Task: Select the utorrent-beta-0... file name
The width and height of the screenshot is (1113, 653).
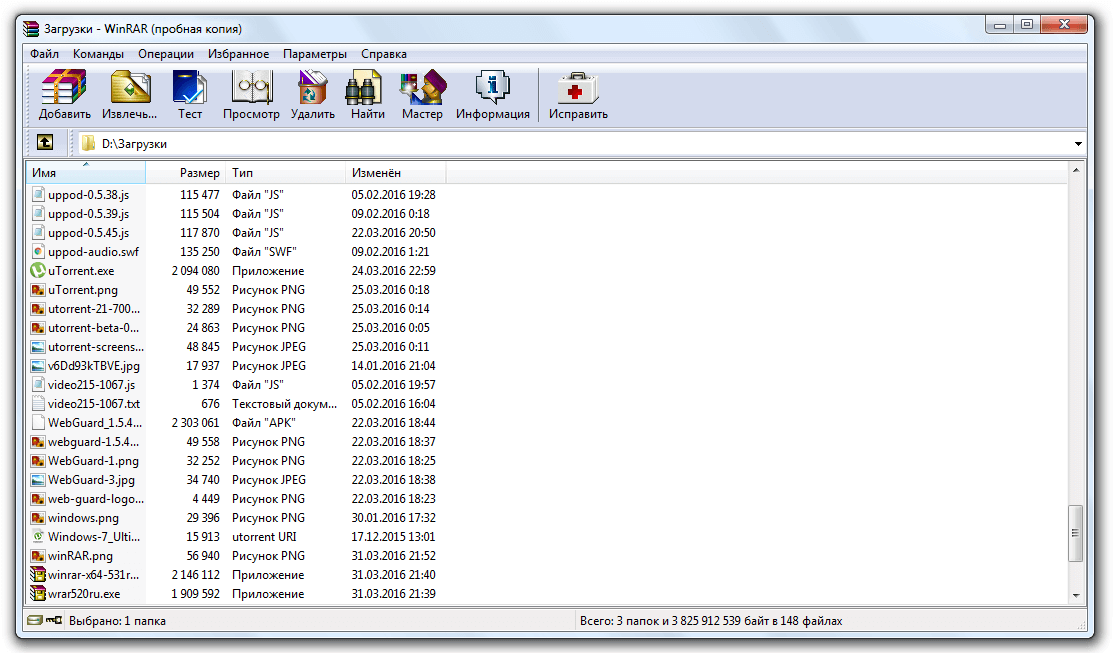Action: 94,328
